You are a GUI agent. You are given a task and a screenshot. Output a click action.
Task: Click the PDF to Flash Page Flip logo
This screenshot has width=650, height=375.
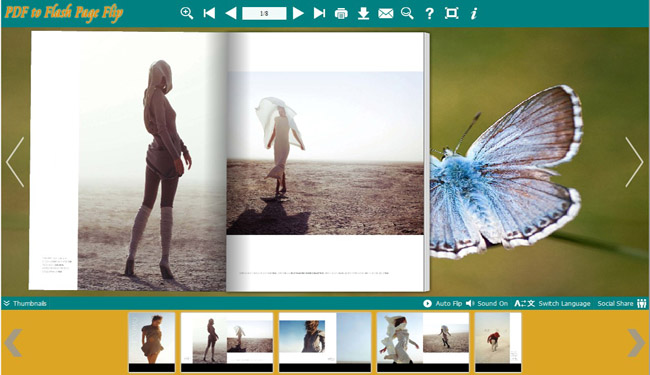[x=64, y=12]
